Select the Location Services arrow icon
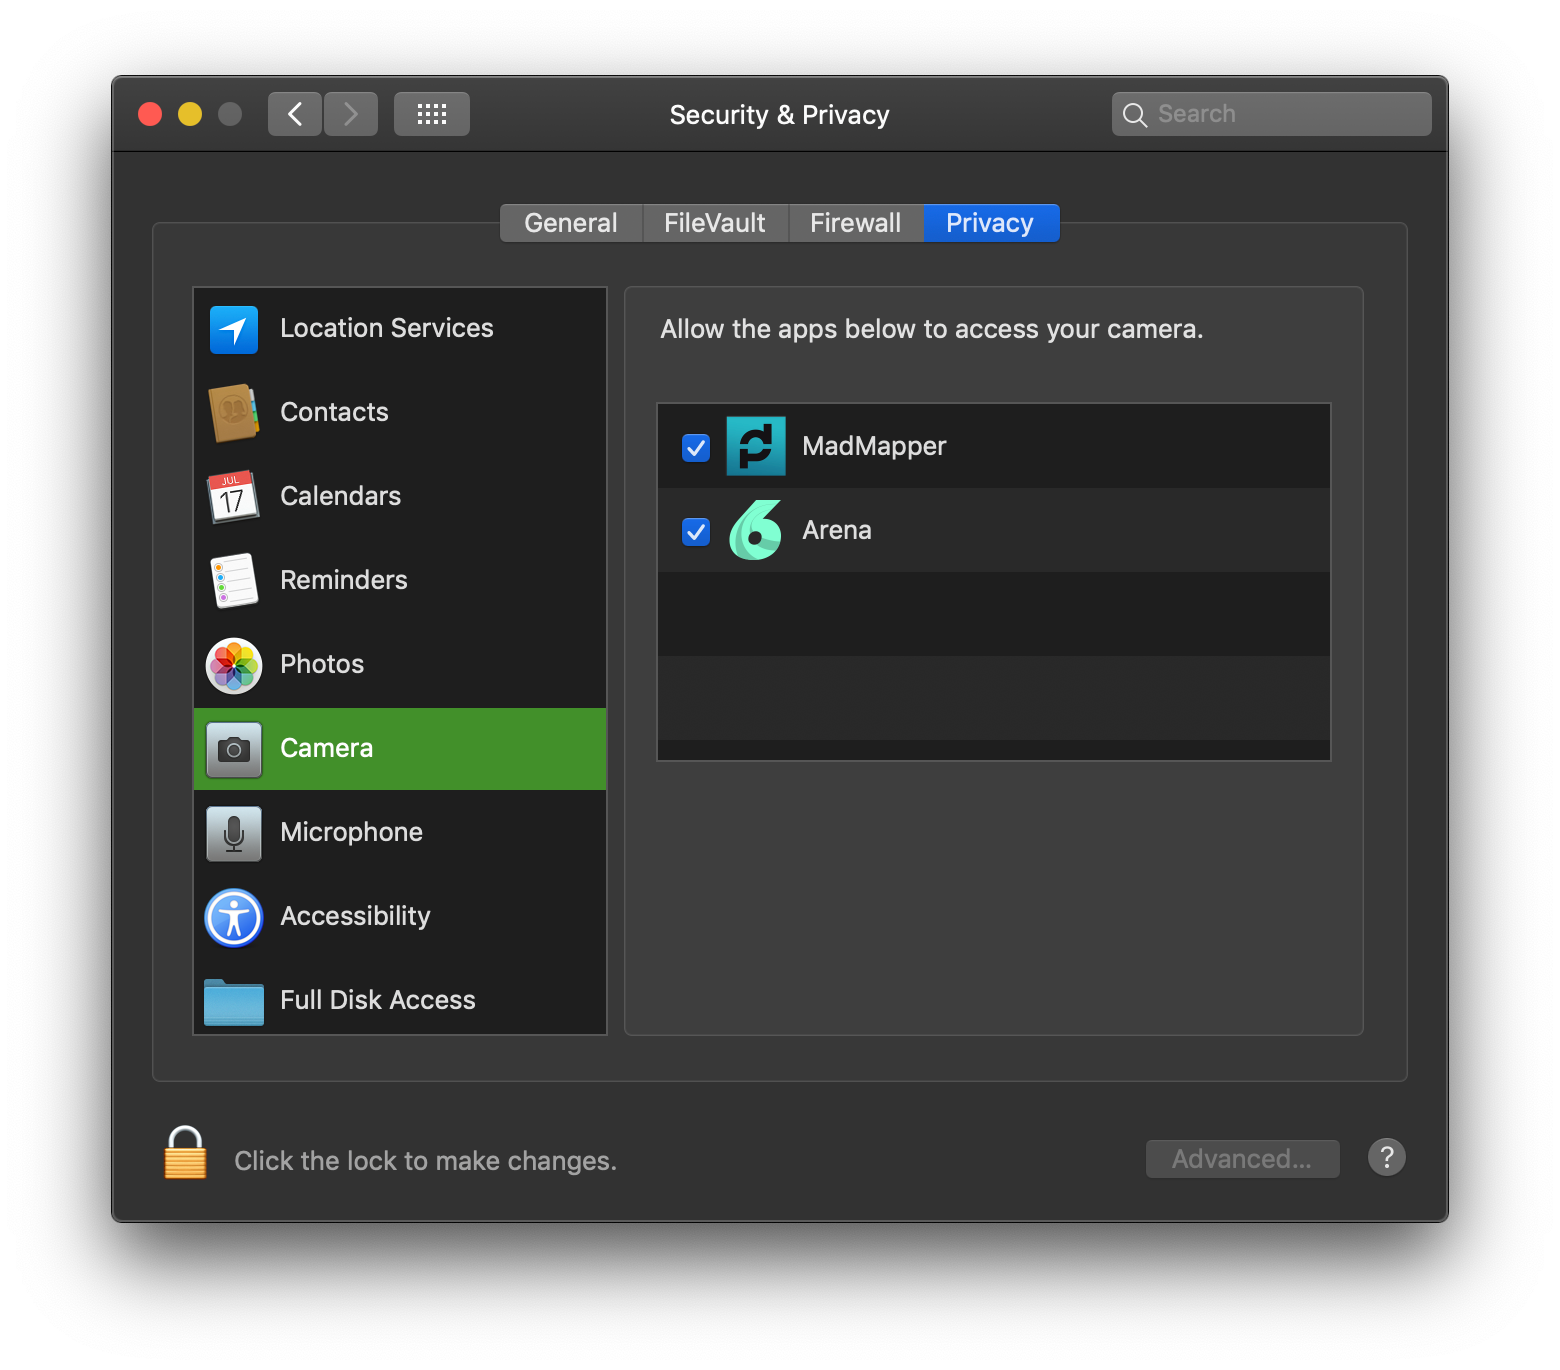The width and height of the screenshot is (1560, 1370). click(234, 329)
